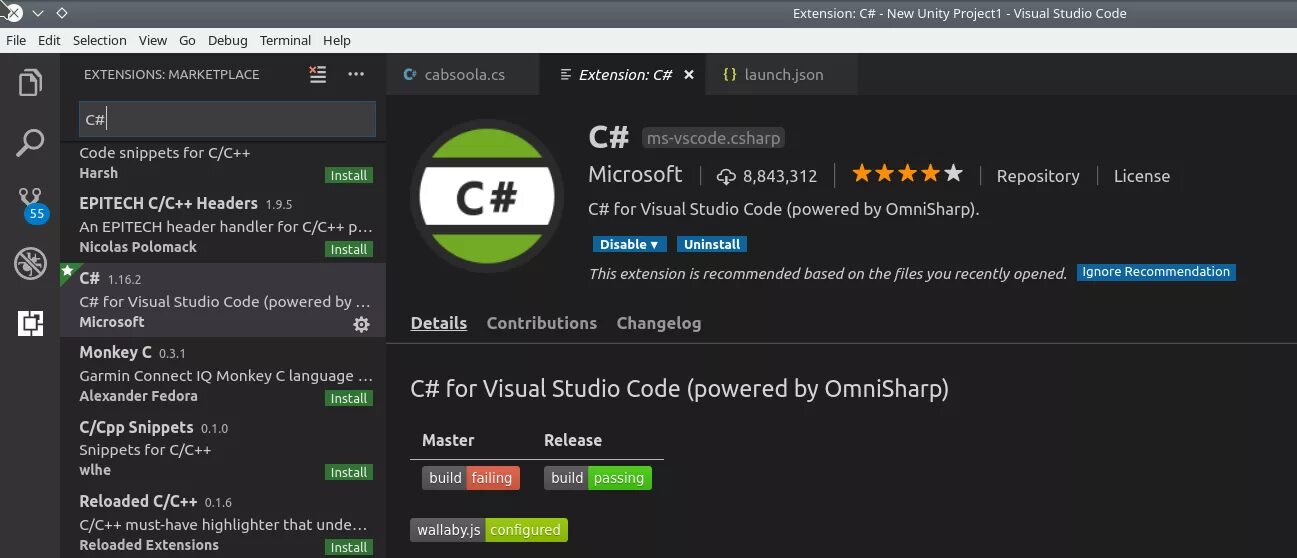
Task: Switch to the Details tab
Action: 439,323
